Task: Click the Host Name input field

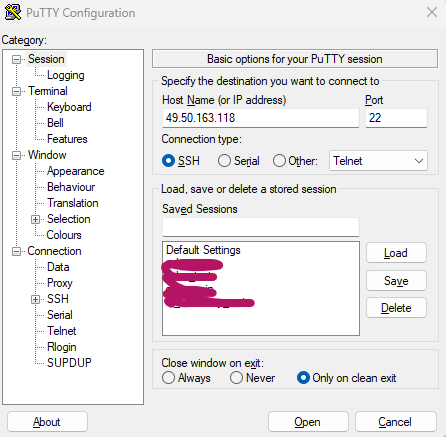Action: pos(261,118)
